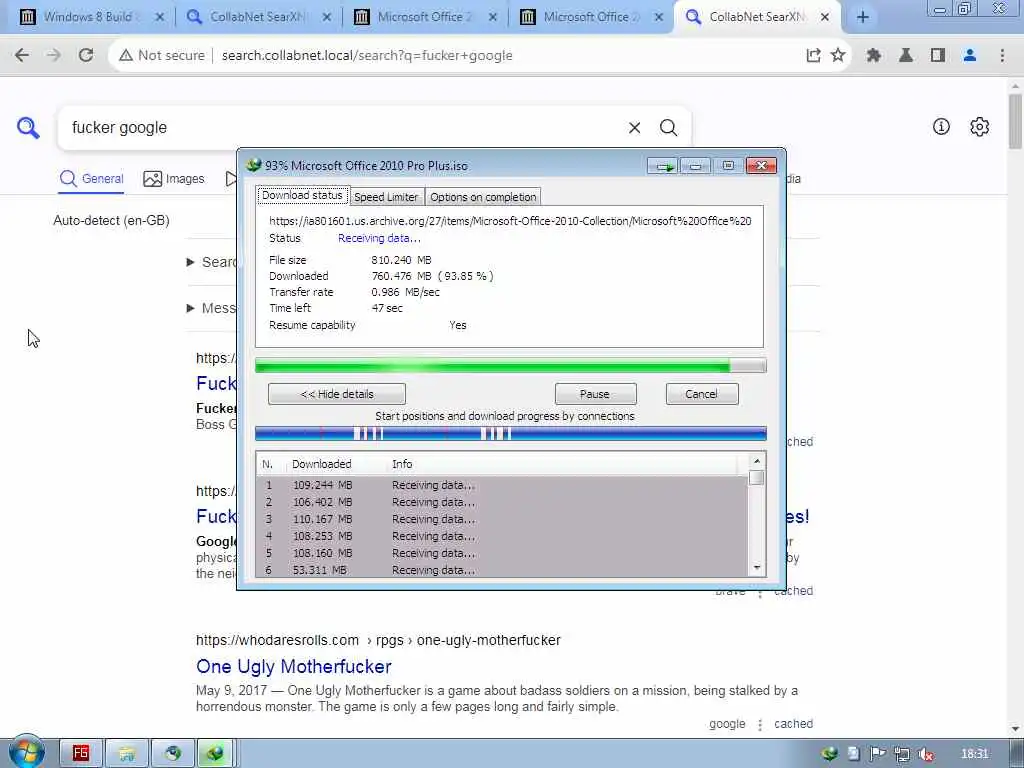Open the FG app from the taskbar
This screenshot has width=1024, height=768.
(81, 753)
